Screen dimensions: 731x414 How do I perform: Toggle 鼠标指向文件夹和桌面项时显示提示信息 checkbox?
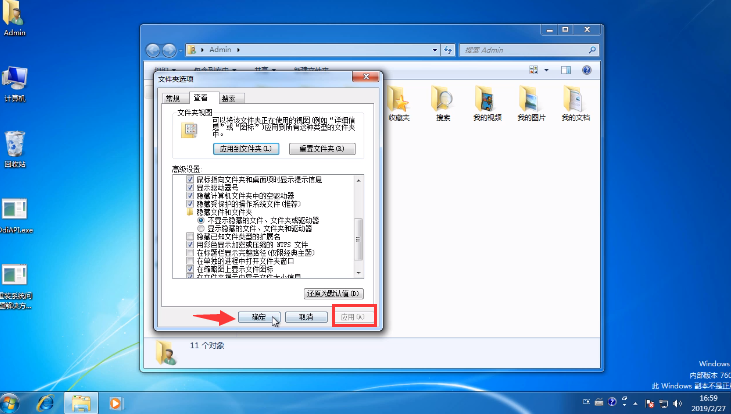pyautogui.click(x=190, y=179)
